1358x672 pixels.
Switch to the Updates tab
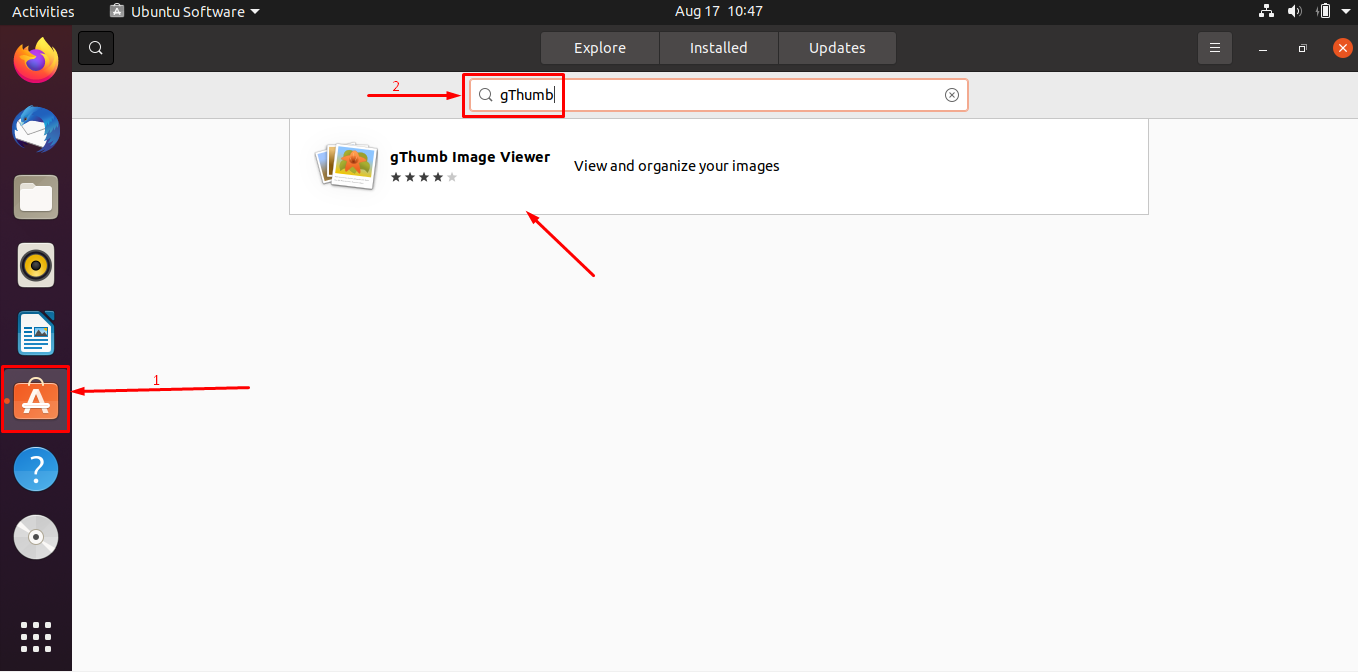click(837, 47)
